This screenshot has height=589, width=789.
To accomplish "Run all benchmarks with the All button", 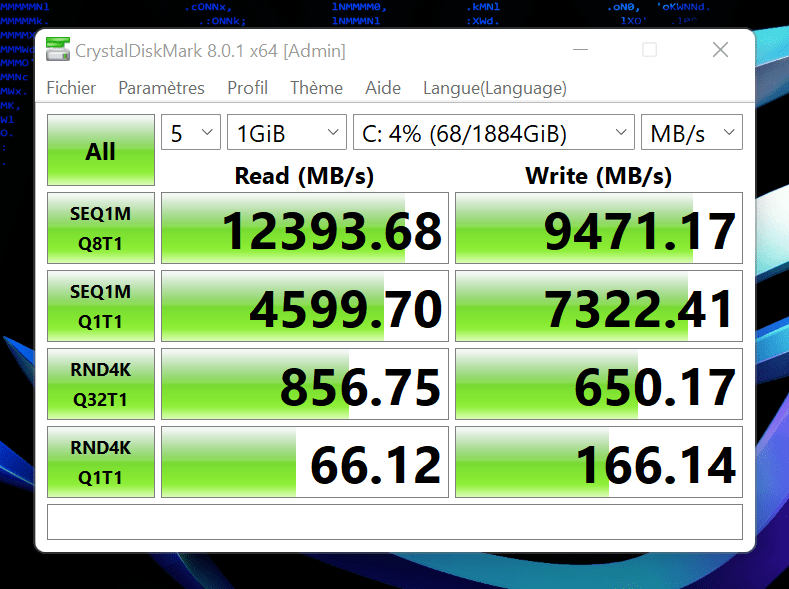I will (x=101, y=150).
